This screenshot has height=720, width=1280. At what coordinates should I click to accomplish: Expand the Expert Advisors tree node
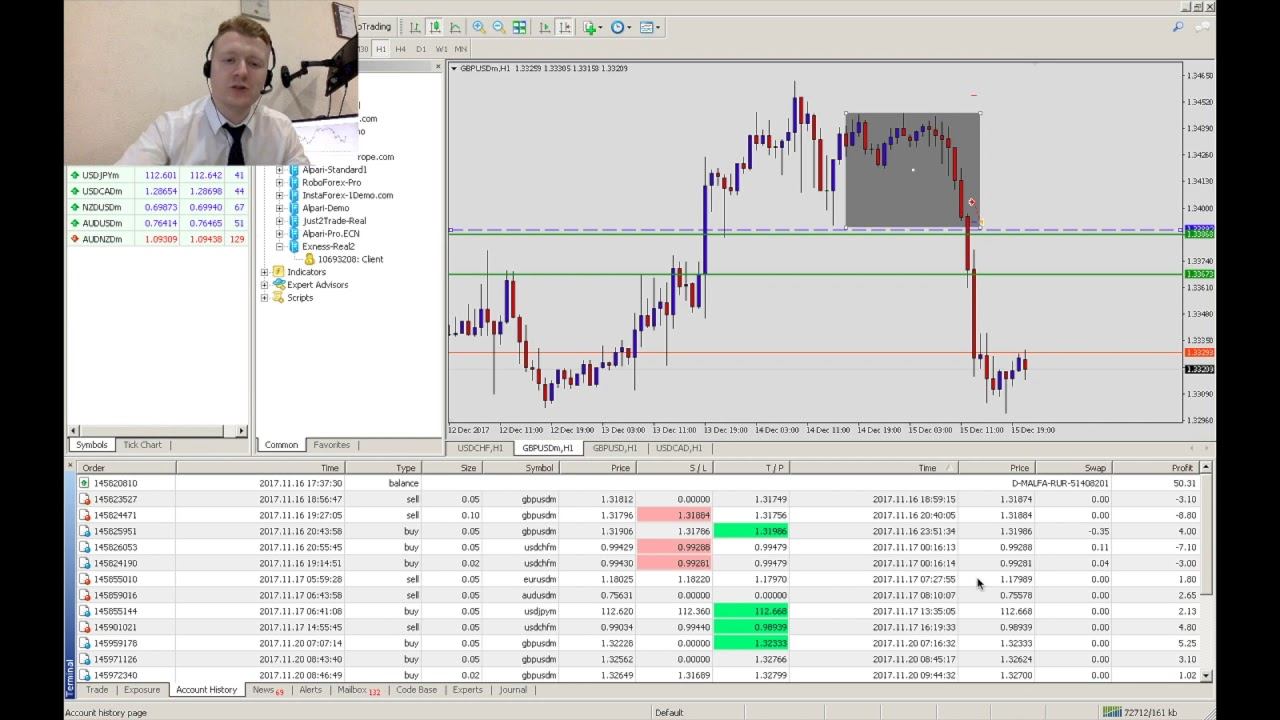coord(265,285)
